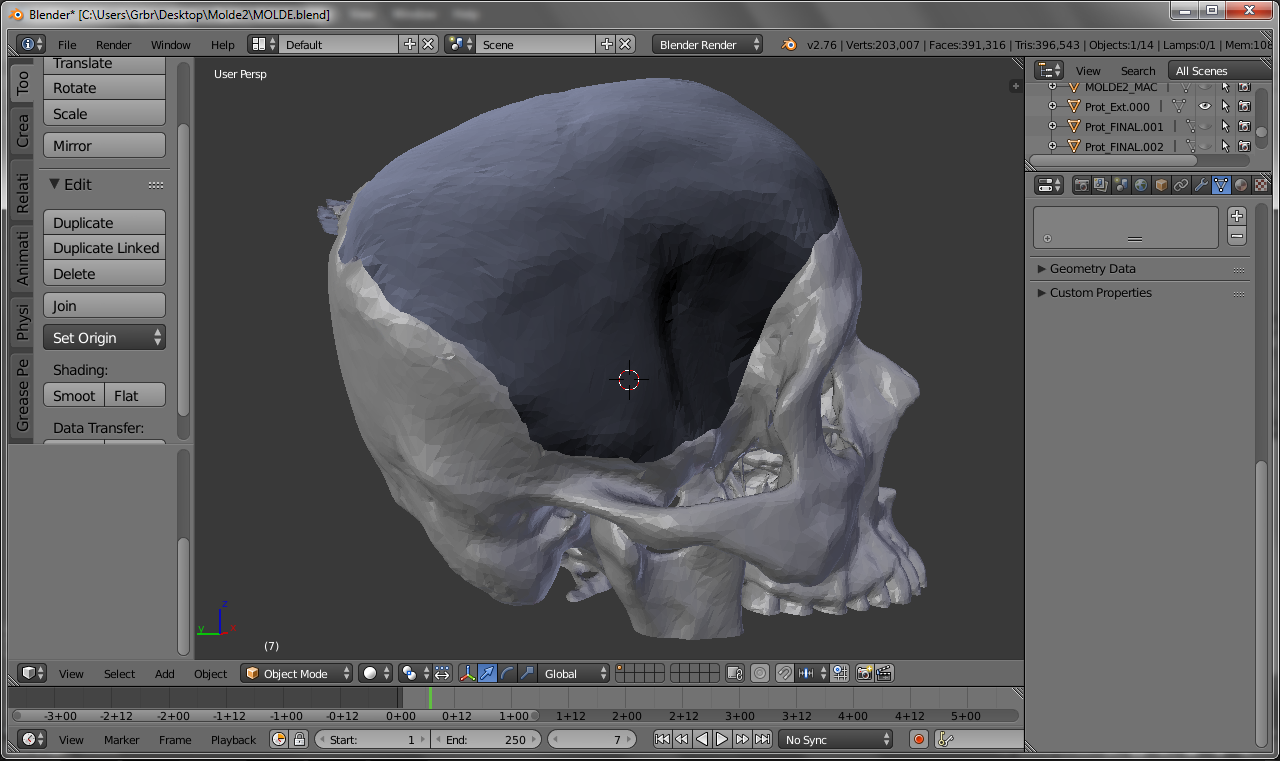The width and height of the screenshot is (1280, 761).
Task: Toggle selectability arrow for Prot_Ext.000
Action: click(x=1225, y=106)
